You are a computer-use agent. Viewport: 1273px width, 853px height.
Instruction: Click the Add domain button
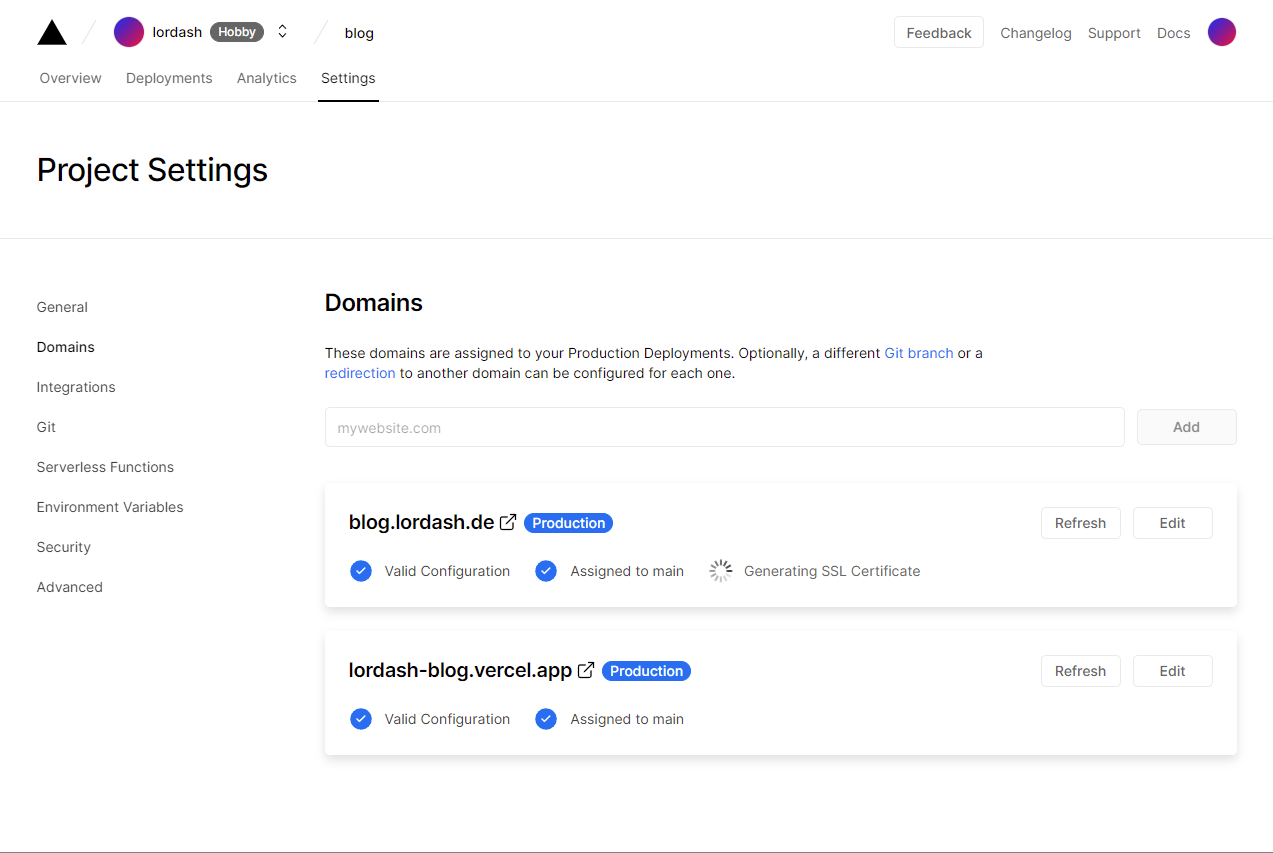point(1187,427)
